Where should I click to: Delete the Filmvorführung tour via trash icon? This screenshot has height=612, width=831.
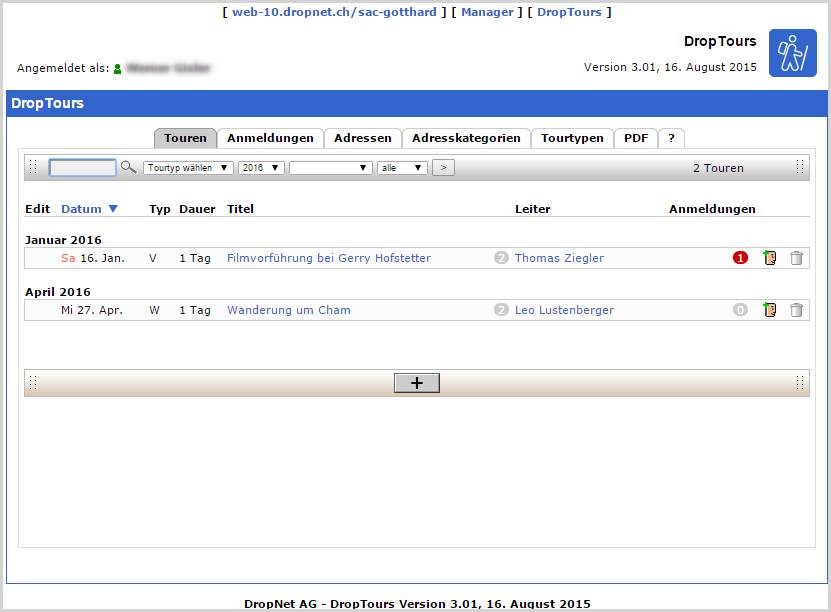(796, 258)
